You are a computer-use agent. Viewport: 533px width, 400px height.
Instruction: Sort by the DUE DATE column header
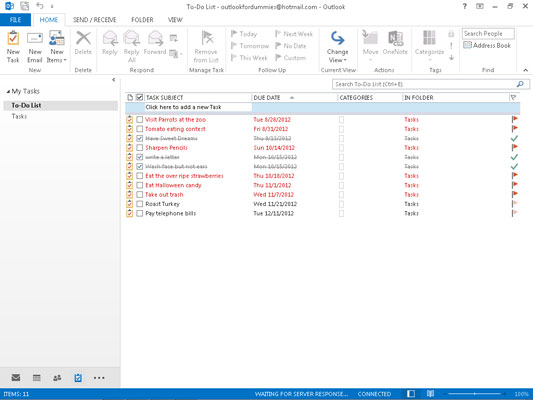(294, 98)
